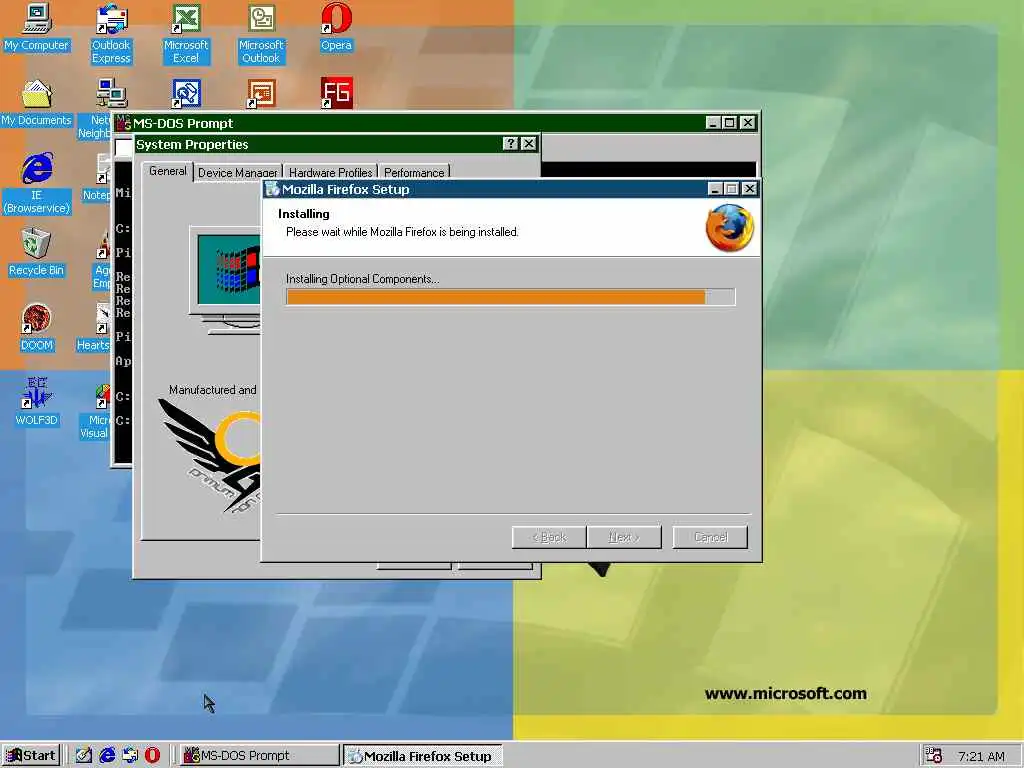Open the Performance tab in System Properties
Image resolution: width=1024 pixels, height=768 pixels.
click(414, 172)
